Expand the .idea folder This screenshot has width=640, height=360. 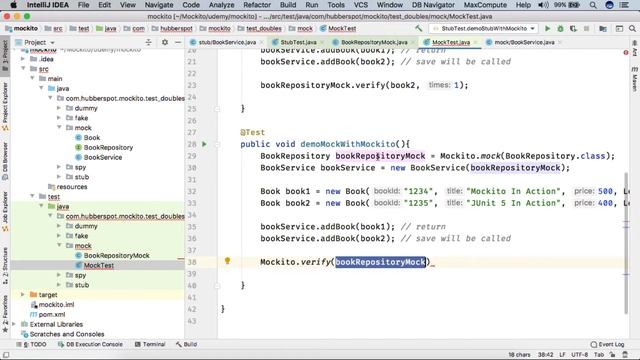tap(23, 59)
